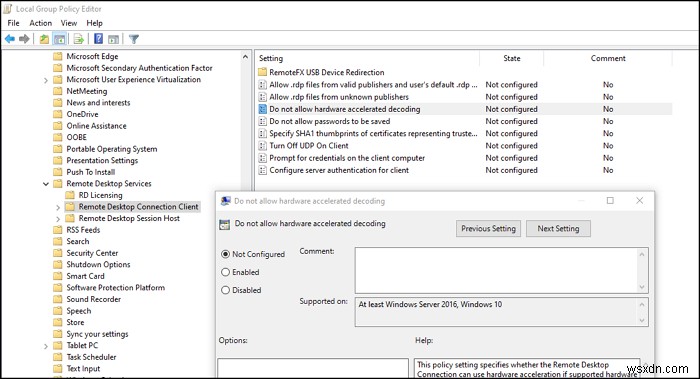
Task: Select Online Assistance in the tree
Action: (96, 126)
